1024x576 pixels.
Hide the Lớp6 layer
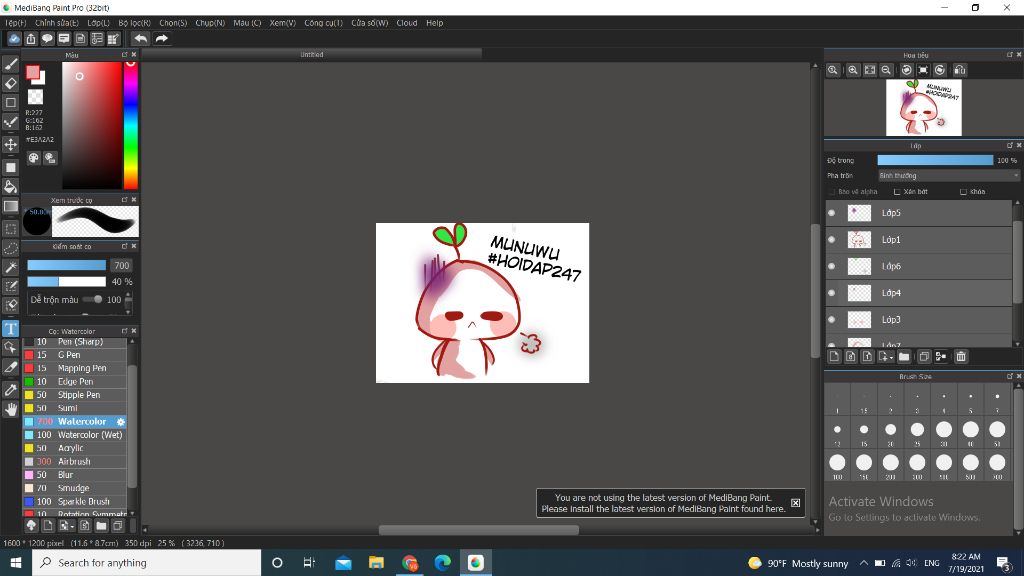tap(831, 266)
